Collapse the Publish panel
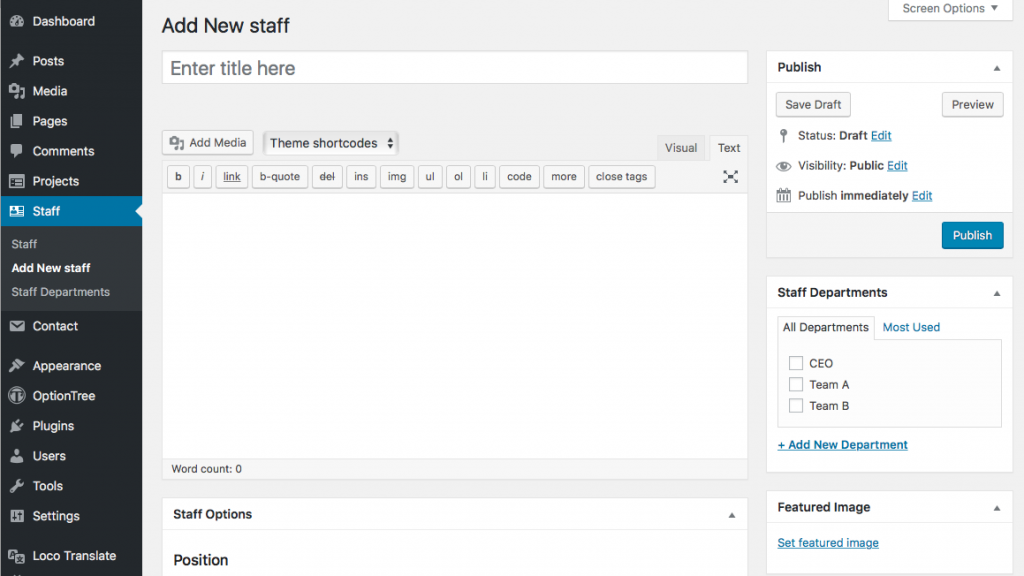Screen dimensions: 1024x576 [x=996, y=67]
